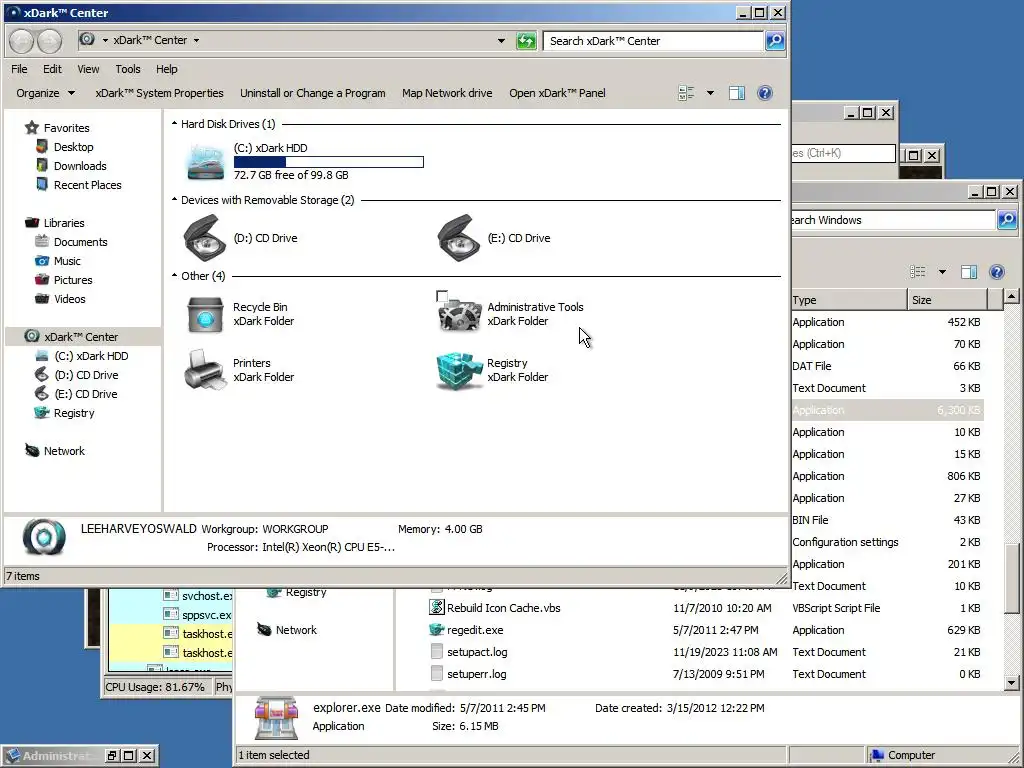Open the blue Help icon in xDark Center

pos(765,93)
